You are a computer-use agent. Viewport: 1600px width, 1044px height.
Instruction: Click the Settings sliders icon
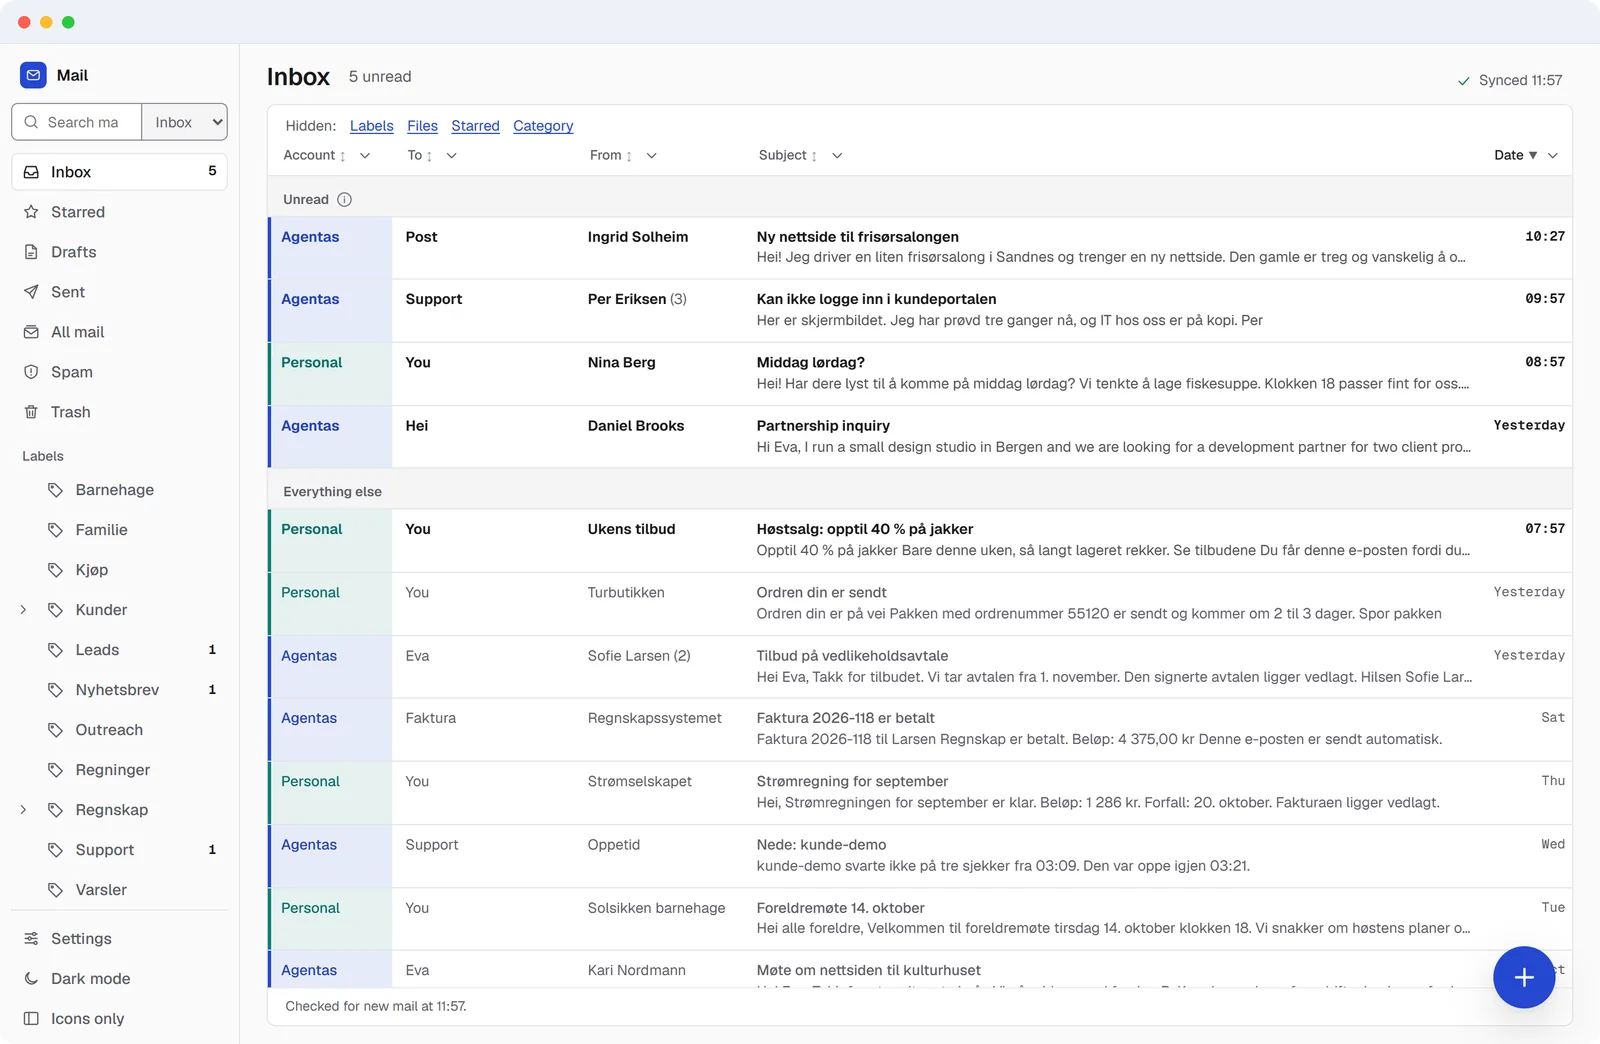click(31, 939)
